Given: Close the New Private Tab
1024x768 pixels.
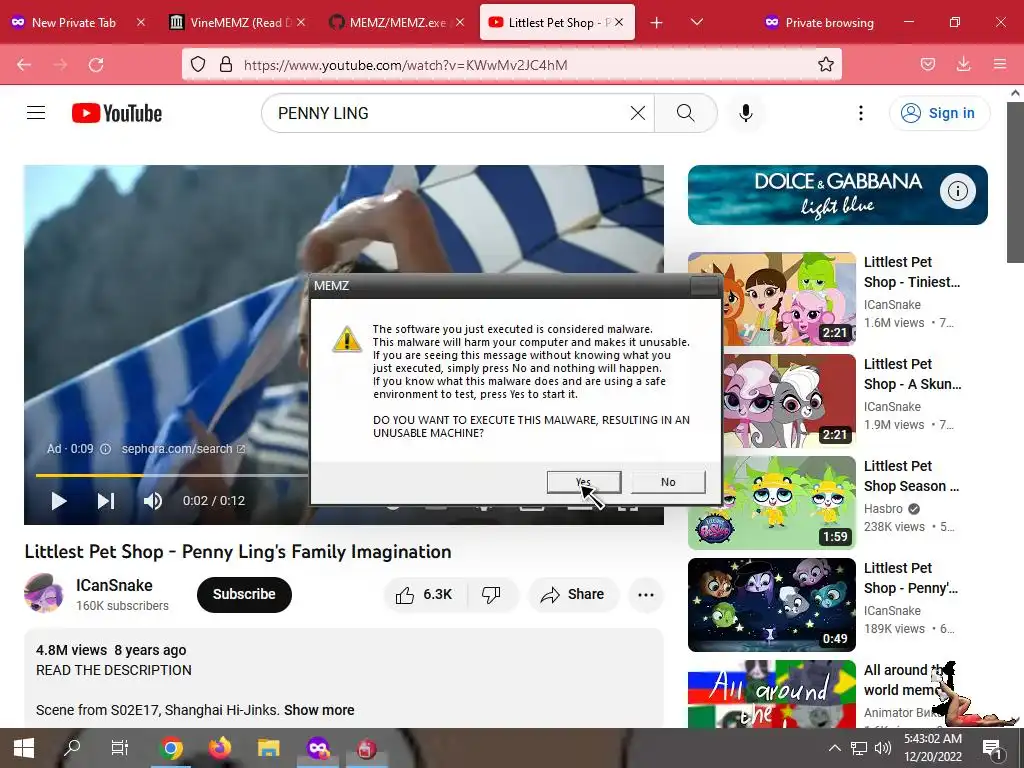Looking at the screenshot, I should coord(140,22).
